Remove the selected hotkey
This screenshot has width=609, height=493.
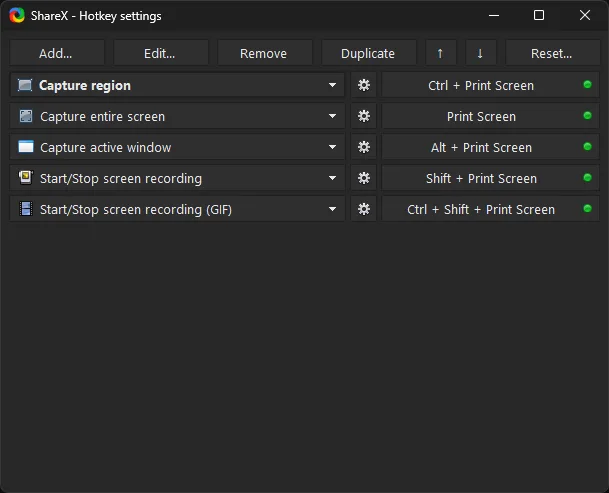264,53
